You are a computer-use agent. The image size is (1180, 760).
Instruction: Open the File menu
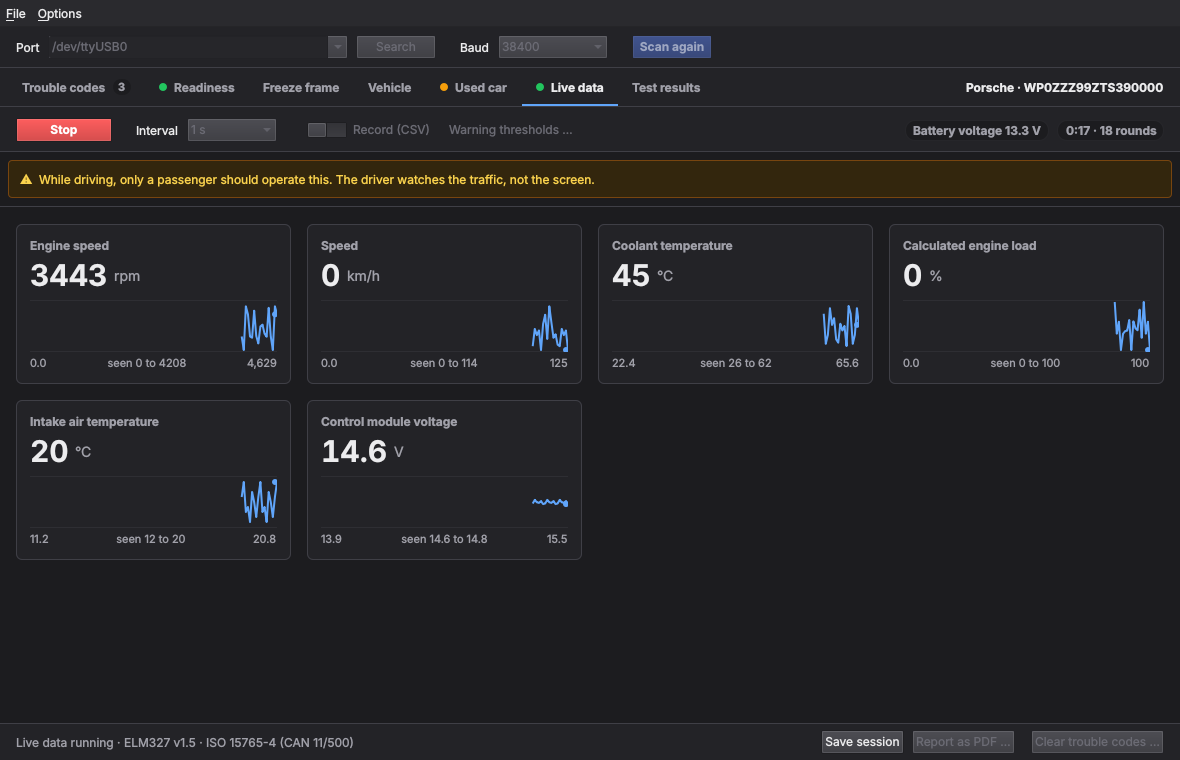tap(15, 14)
